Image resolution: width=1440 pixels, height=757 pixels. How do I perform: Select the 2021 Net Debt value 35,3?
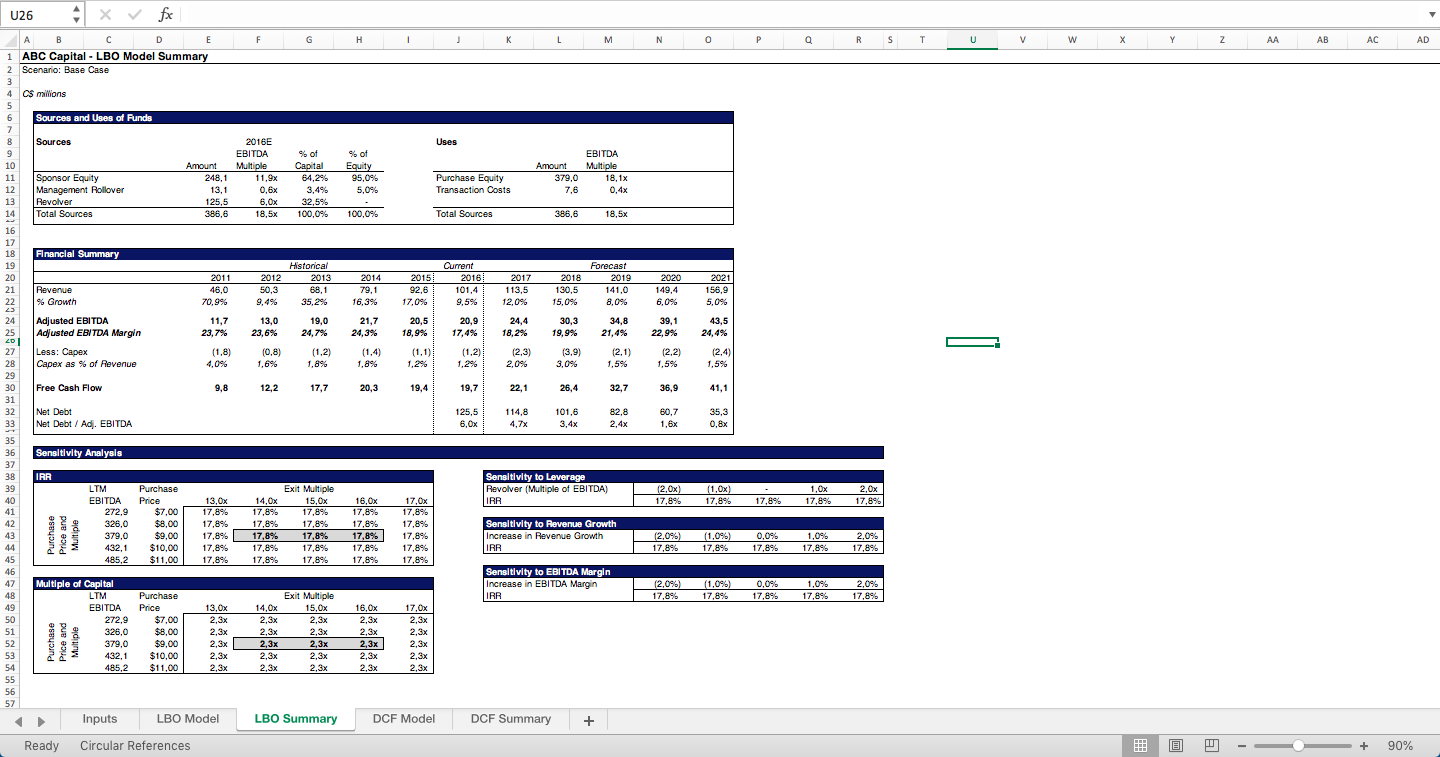pyautogui.click(x=718, y=412)
